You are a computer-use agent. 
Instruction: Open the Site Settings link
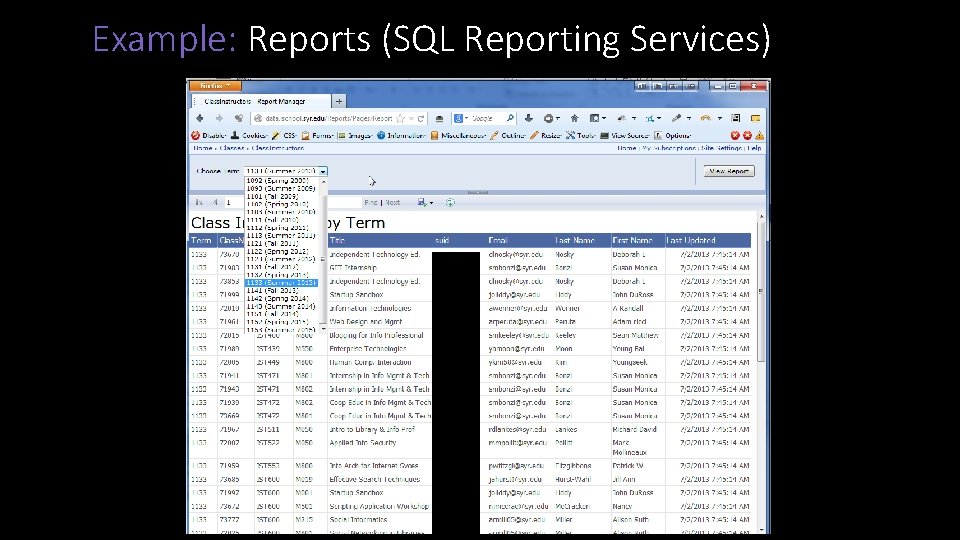tap(721, 148)
